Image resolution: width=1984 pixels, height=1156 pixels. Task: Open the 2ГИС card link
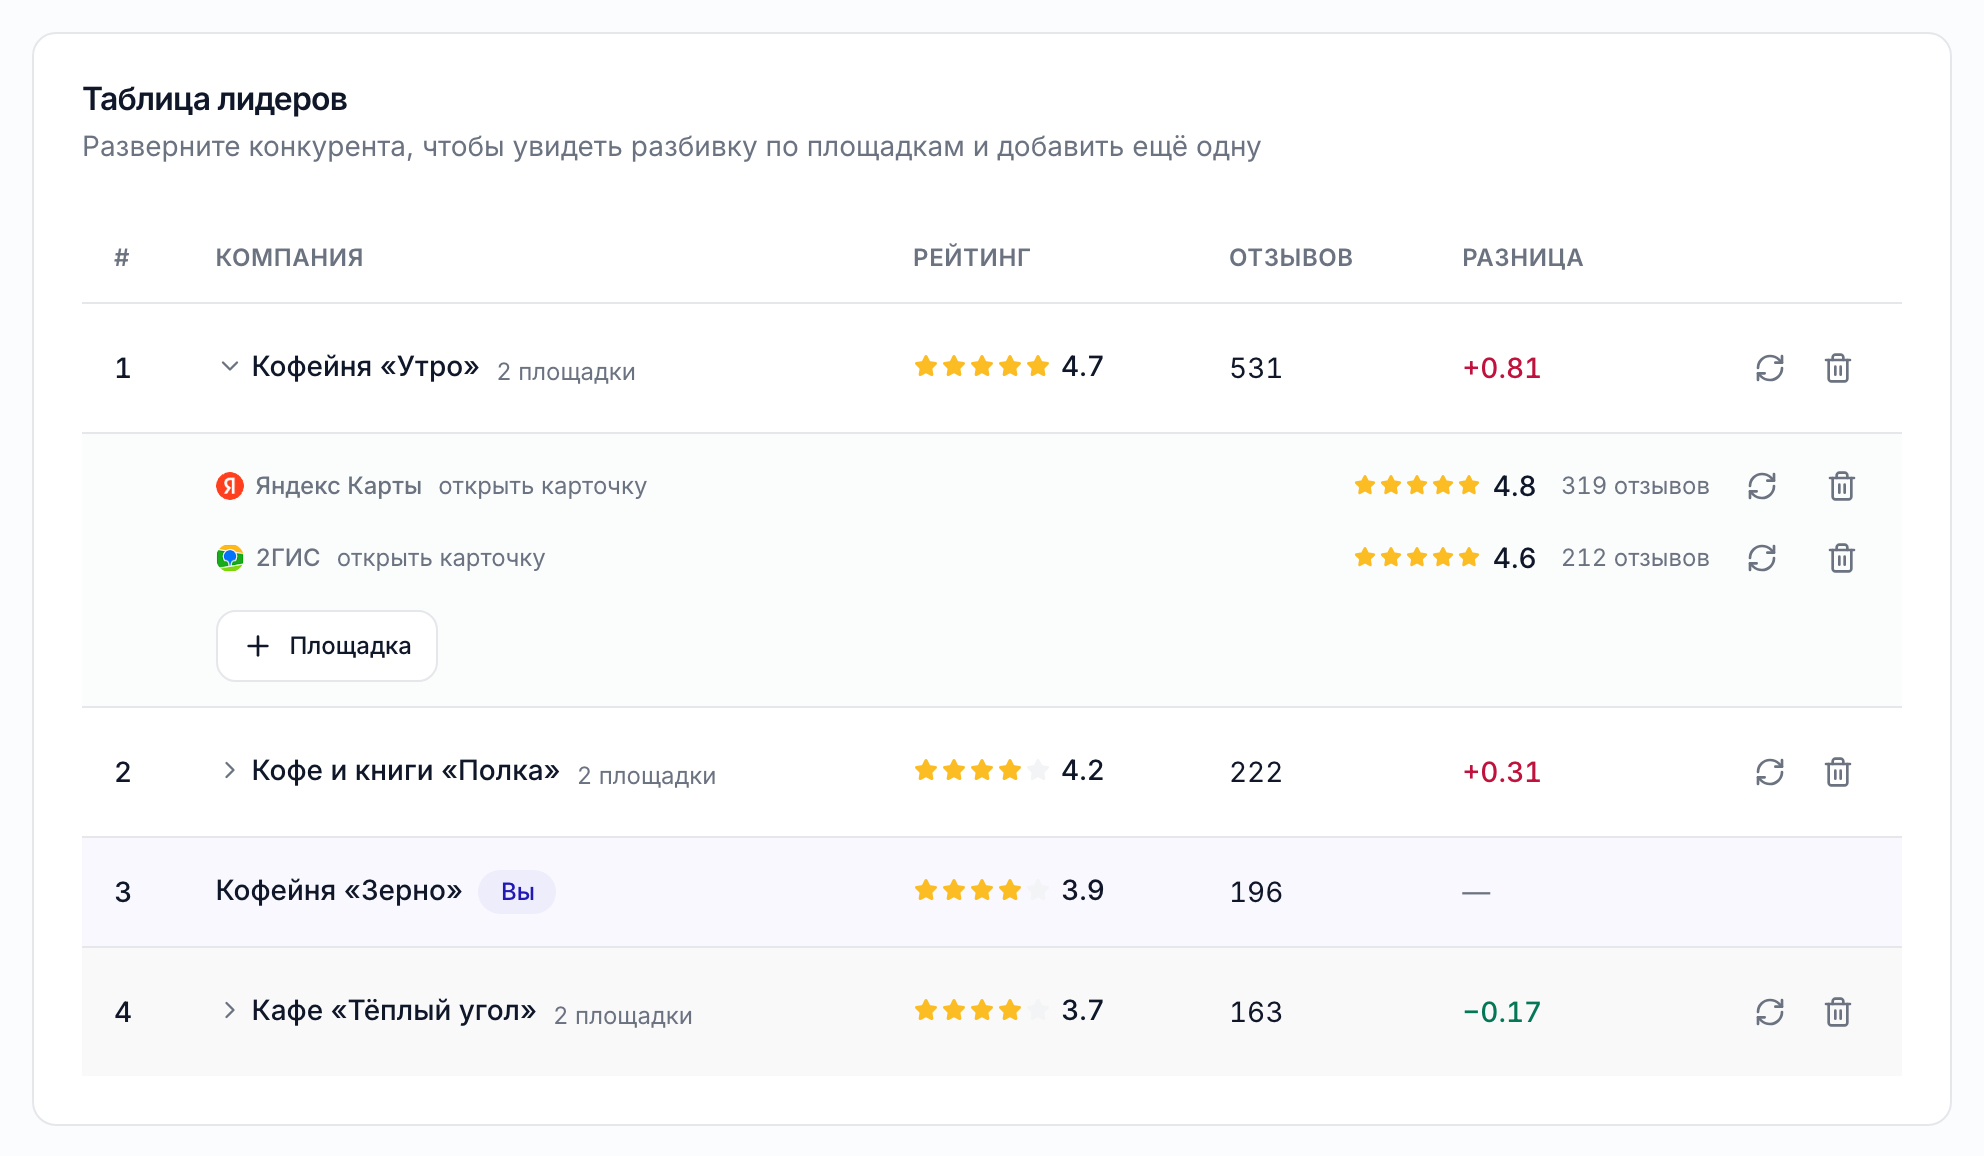point(441,558)
